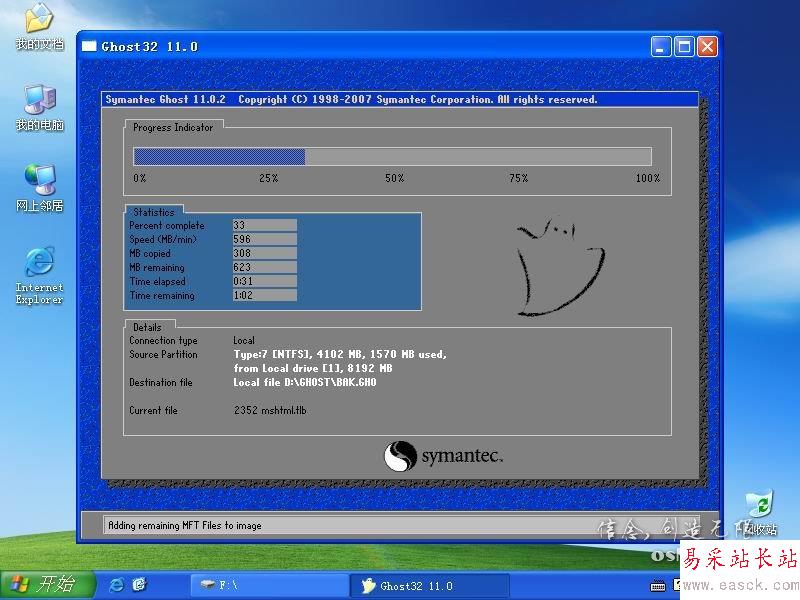
Task: Open the My Documents desktop icon
Action: click(x=39, y=27)
